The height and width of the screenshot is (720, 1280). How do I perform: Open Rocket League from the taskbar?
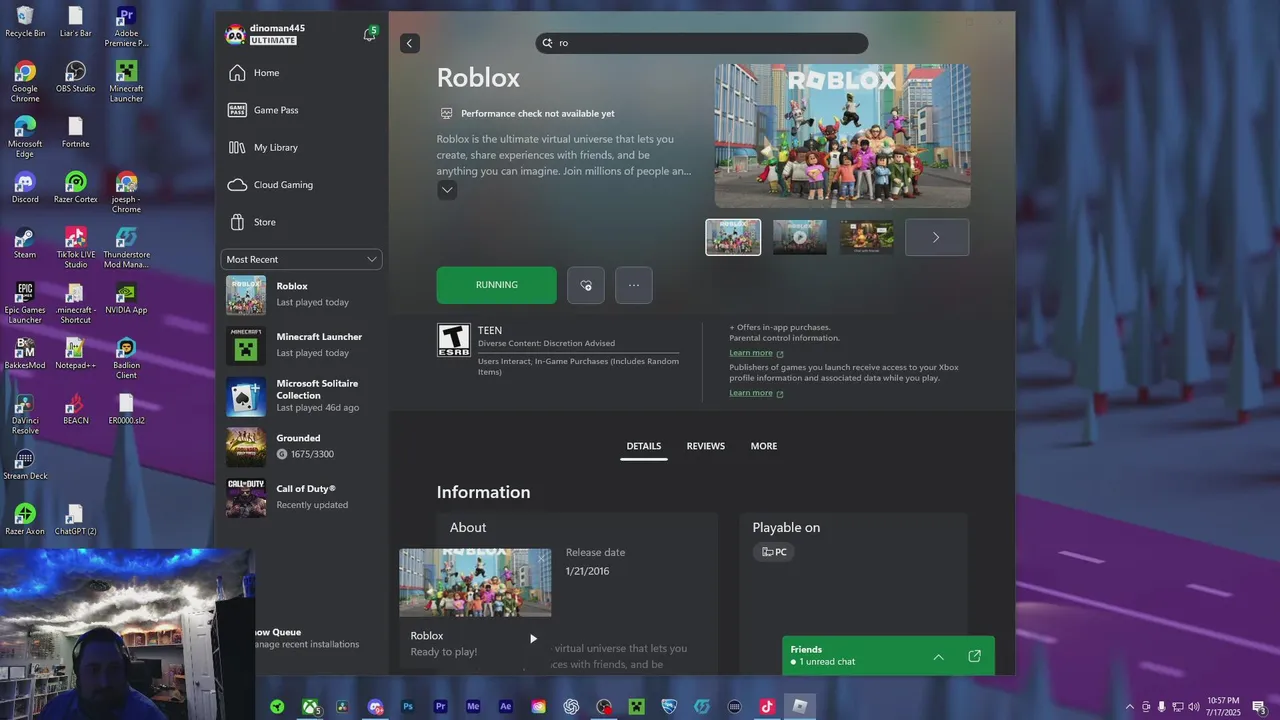669,707
